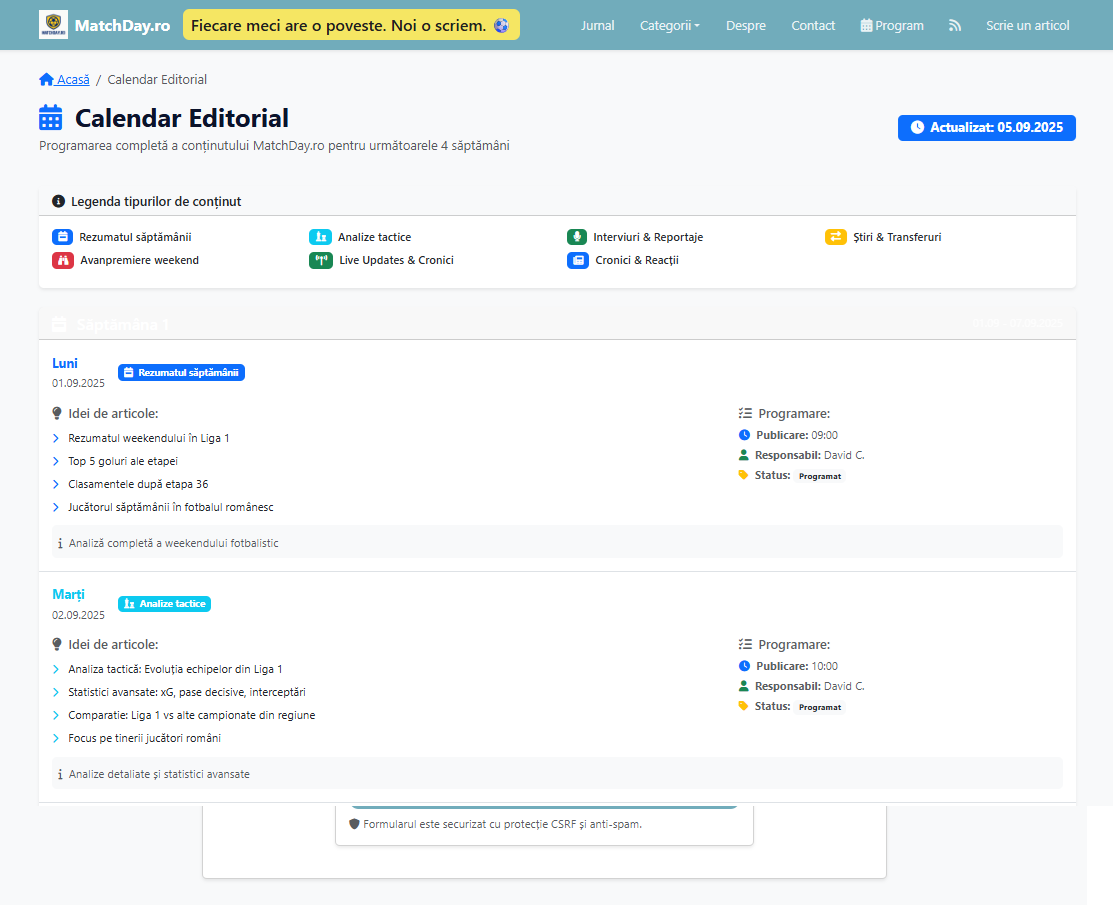Screen dimensions: 1113x905
Task: Click the home icon in breadcrumb
Action: (46, 79)
